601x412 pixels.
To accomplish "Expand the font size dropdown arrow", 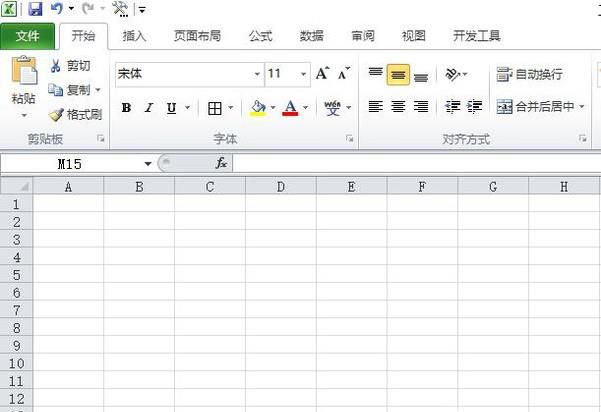I will coord(303,74).
